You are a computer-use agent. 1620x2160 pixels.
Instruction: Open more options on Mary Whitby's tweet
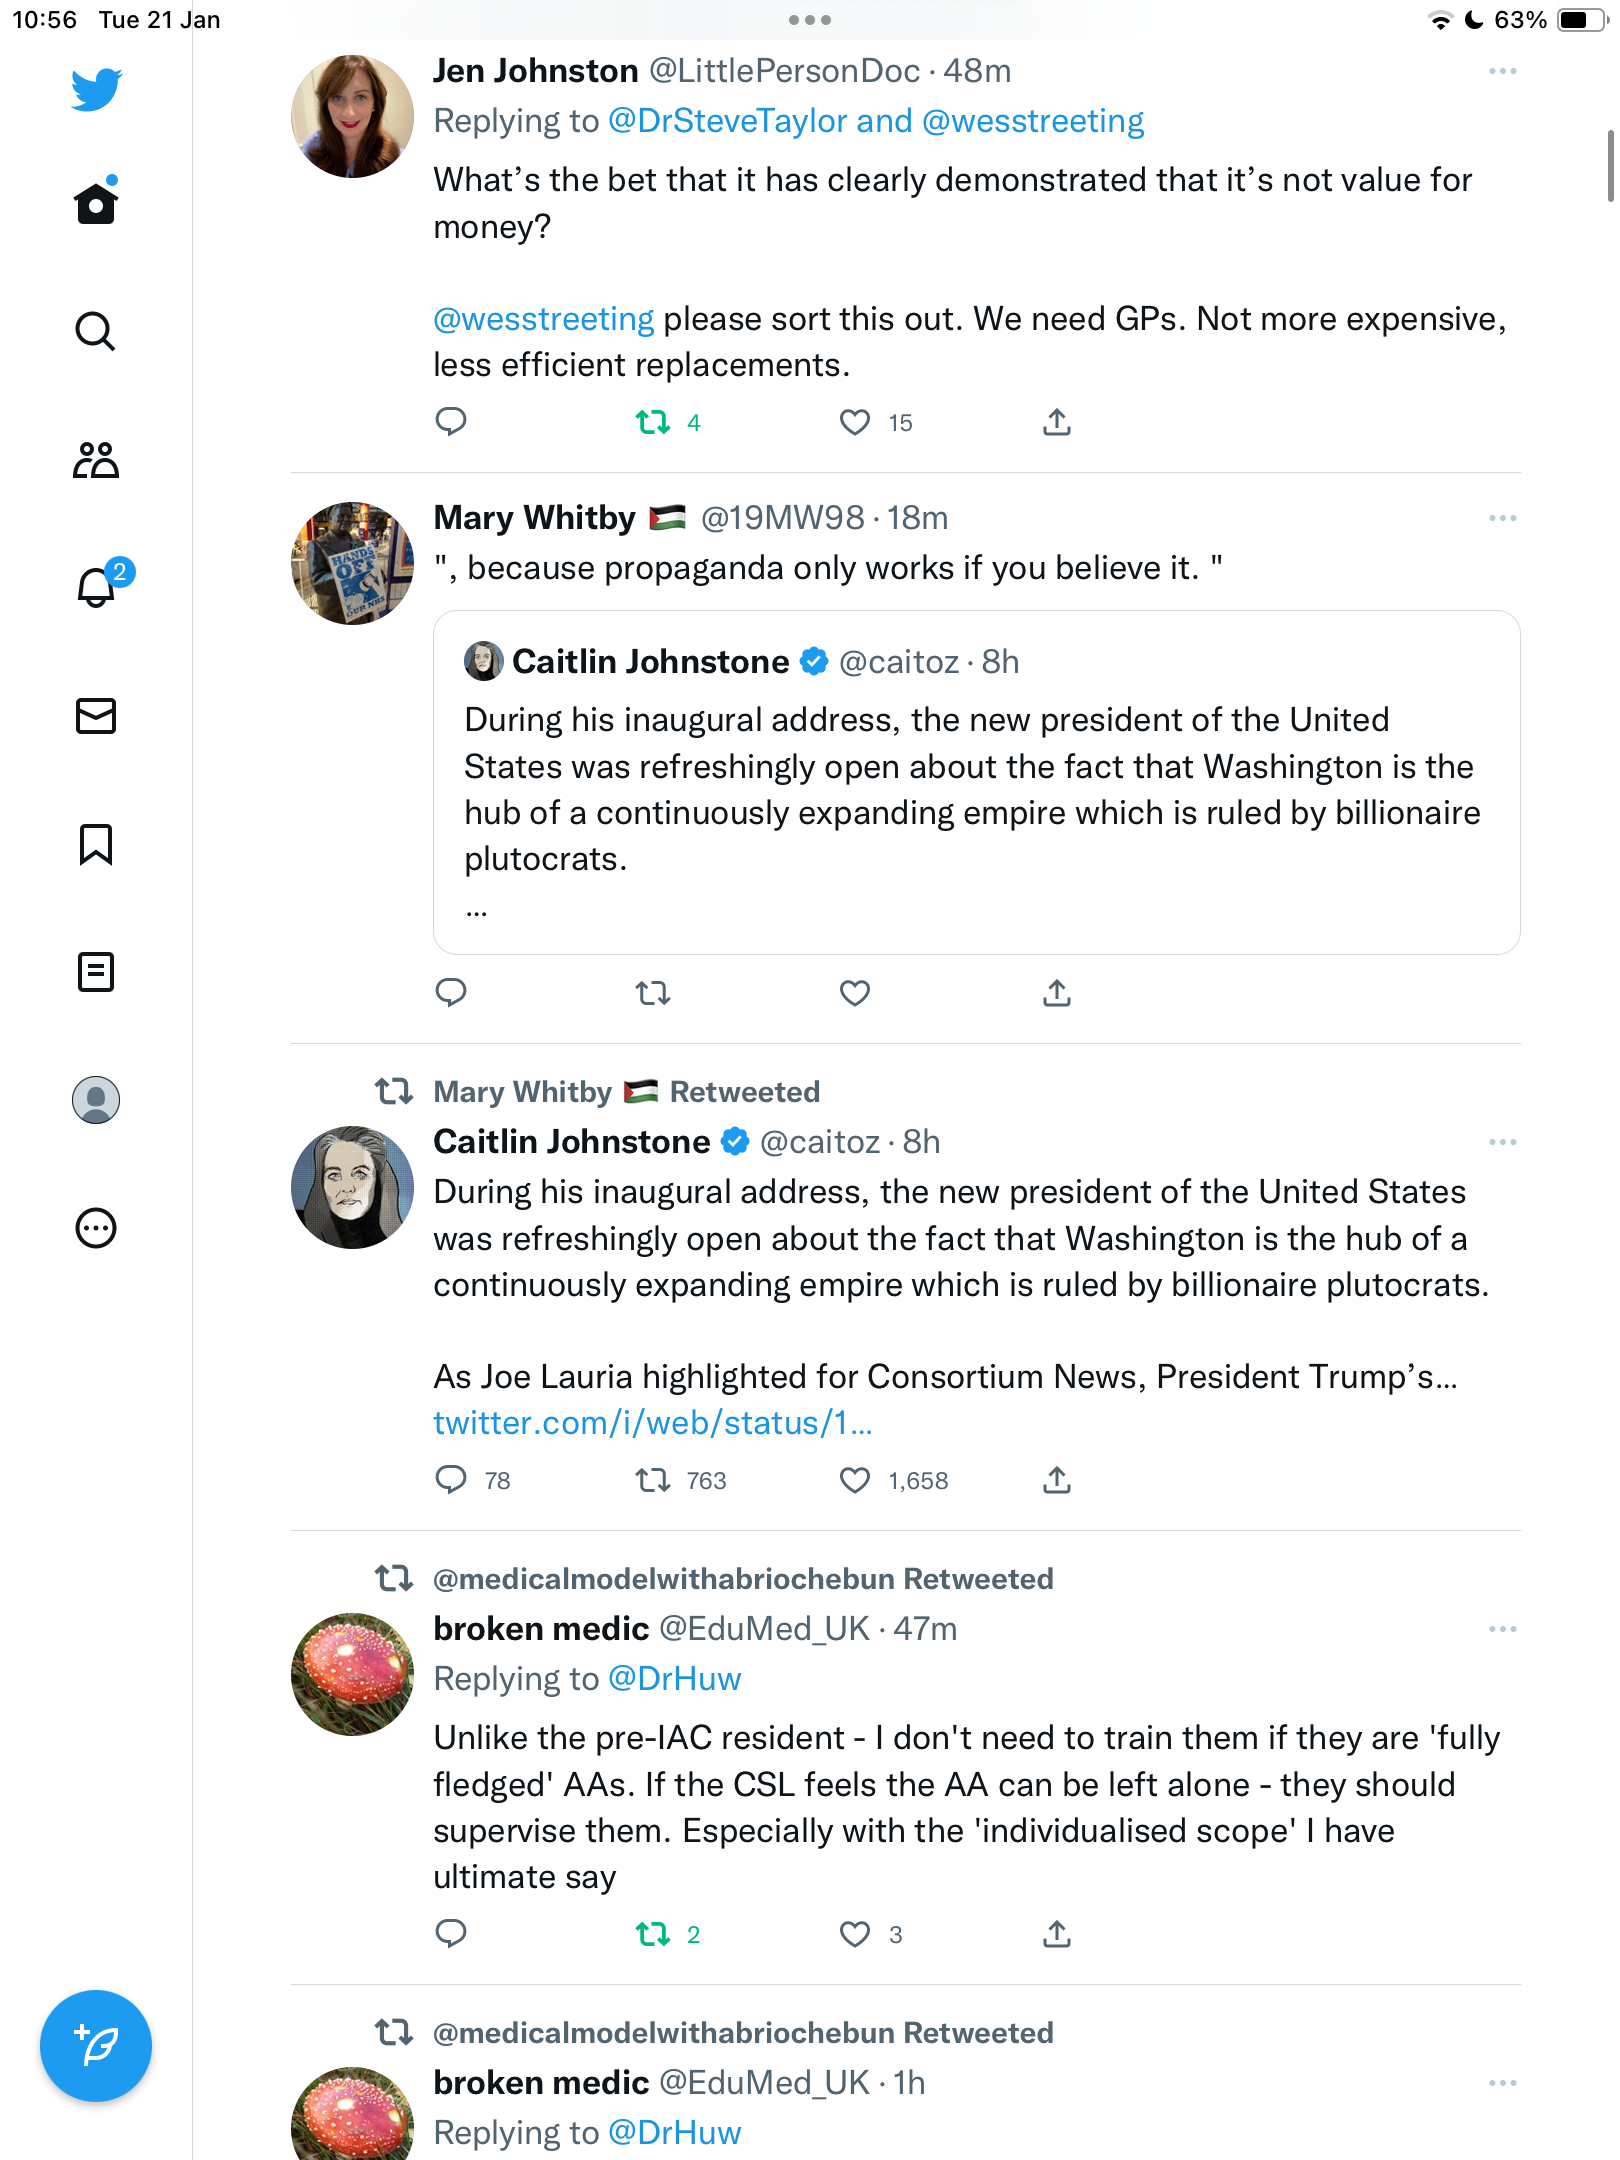pos(1502,518)
